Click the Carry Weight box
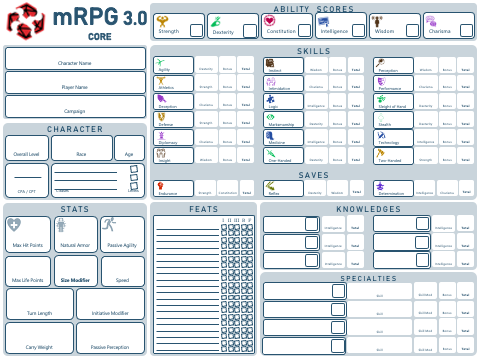Viewport: 480px width, 360px height. tap(40, 338)
